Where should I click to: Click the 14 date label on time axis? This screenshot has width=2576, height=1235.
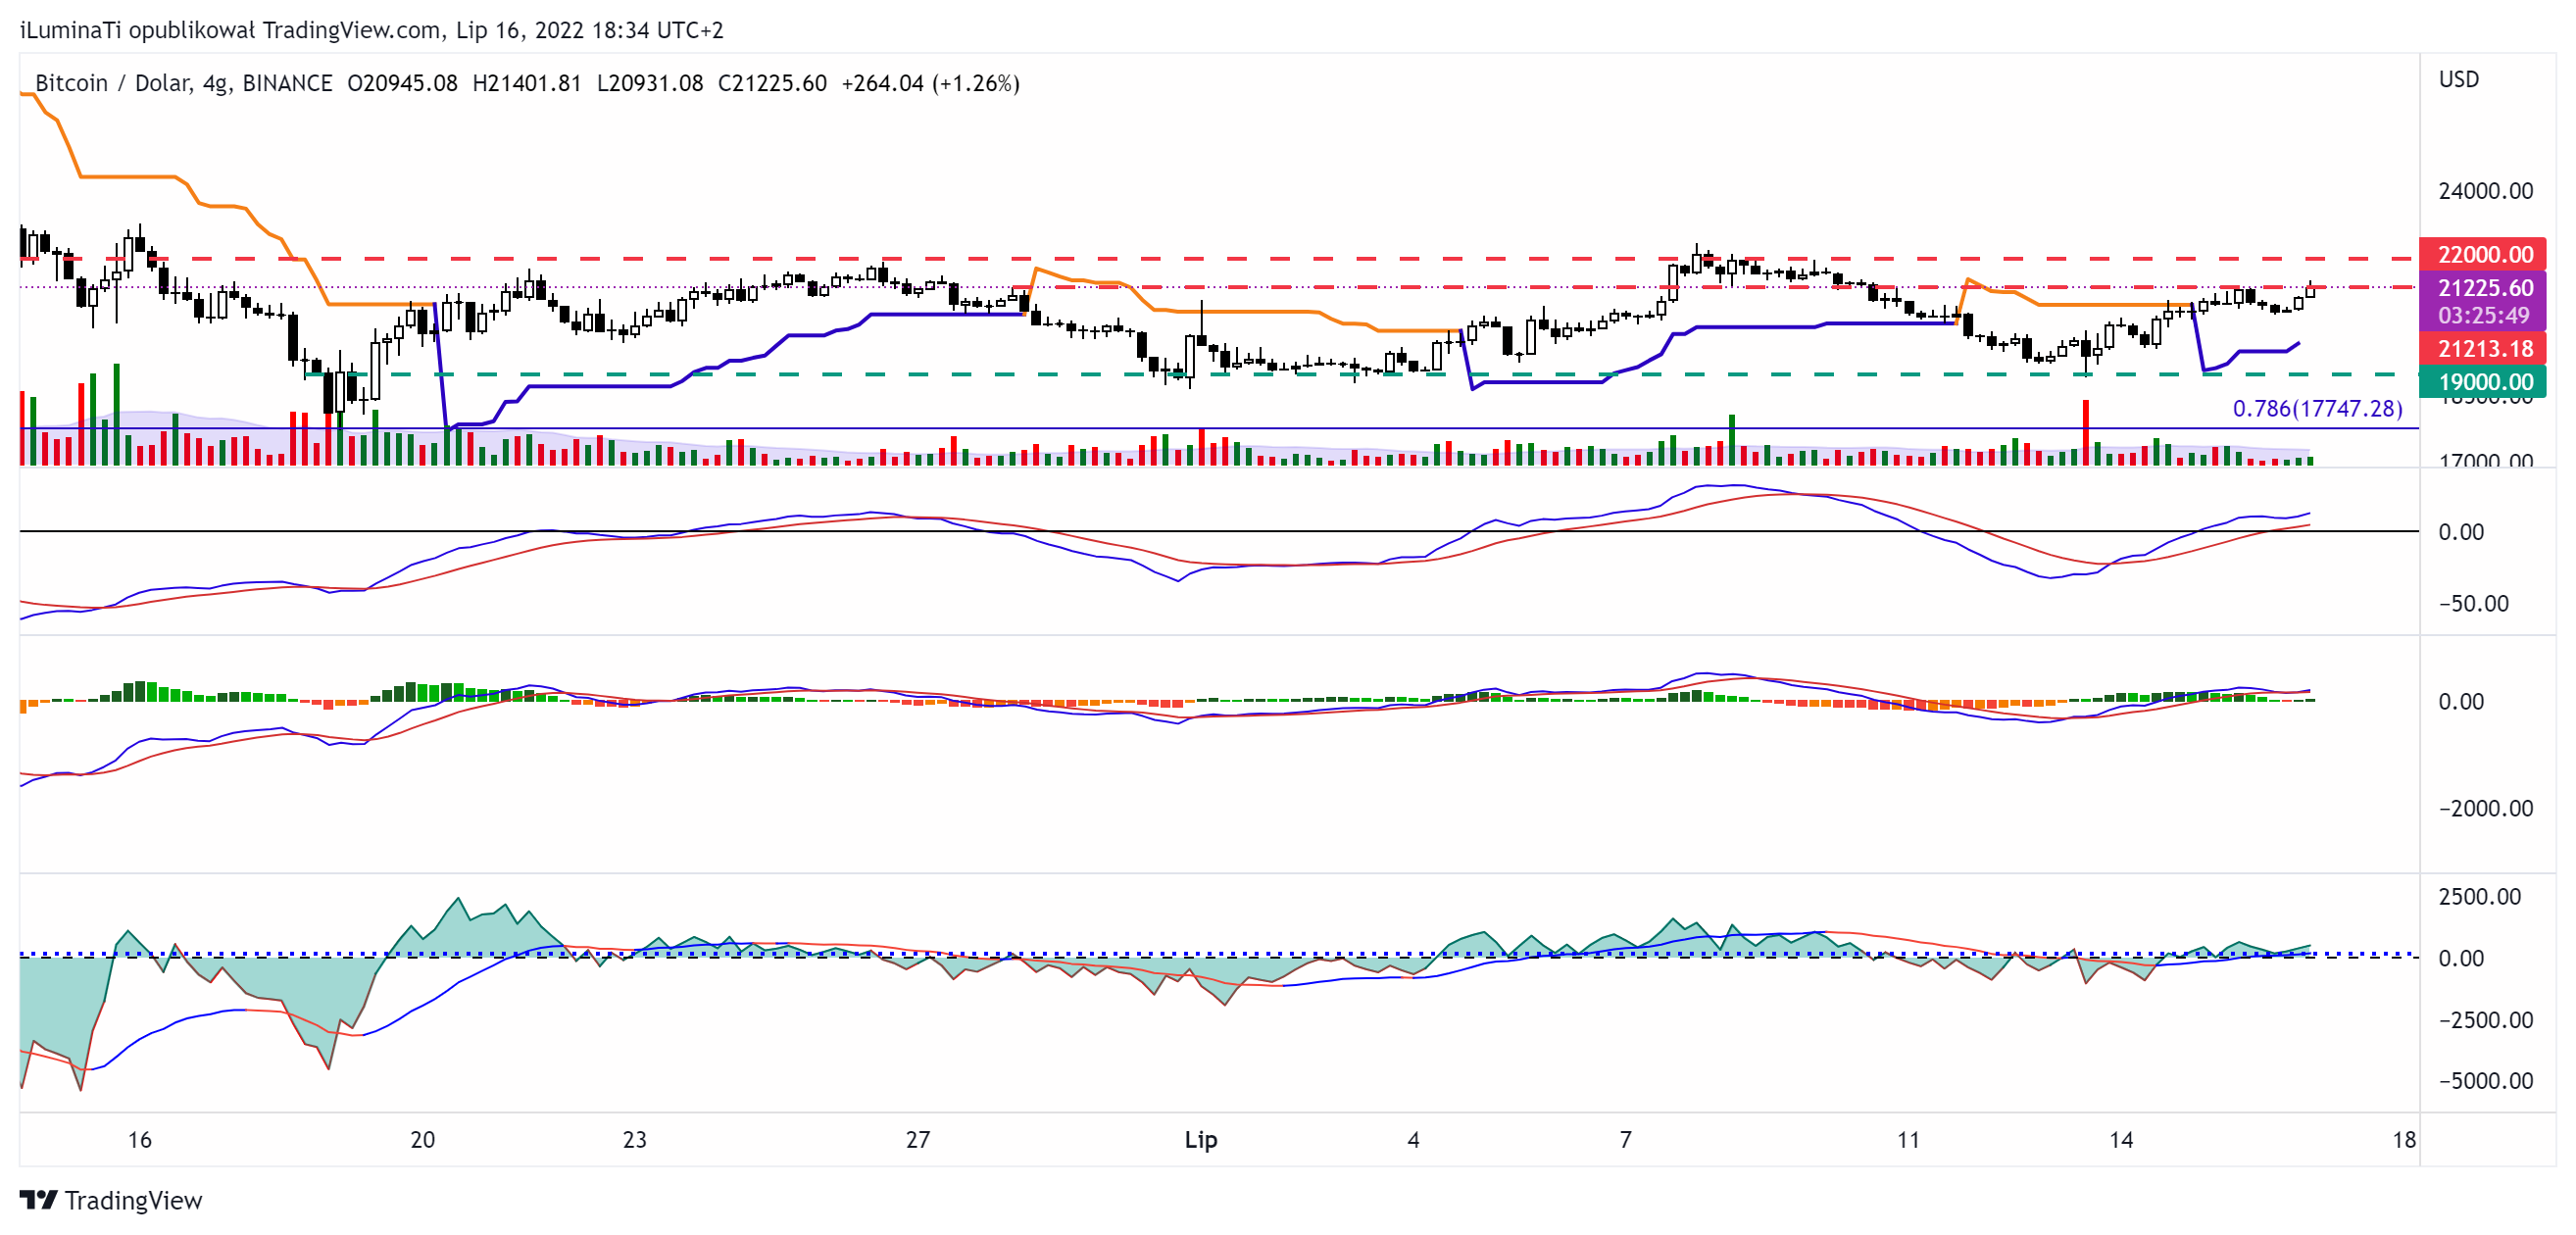pyautogui.click(x=2121, y=1139)
